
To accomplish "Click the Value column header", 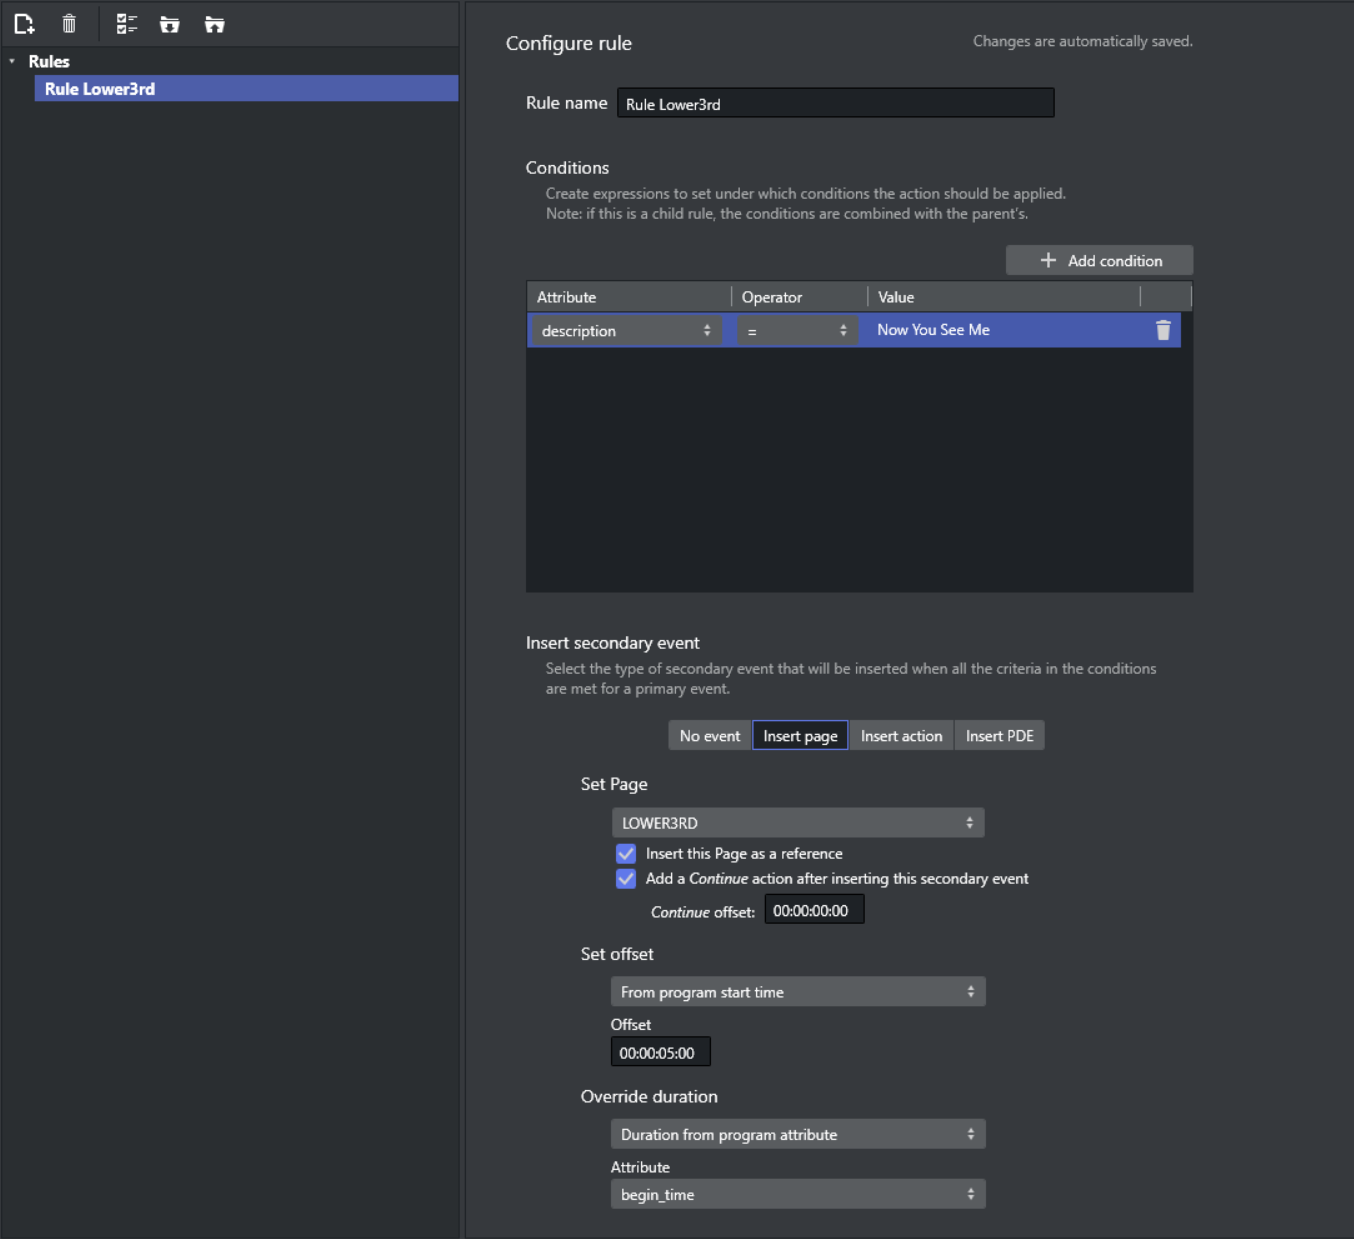I will click(x=1004, y=297).
